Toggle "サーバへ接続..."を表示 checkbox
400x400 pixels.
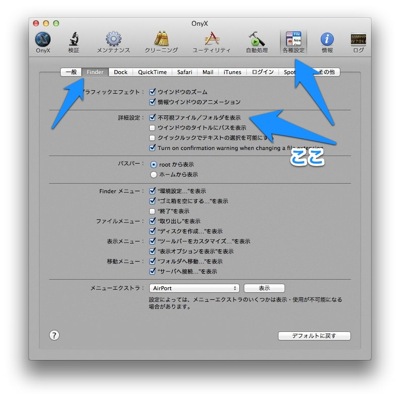click(x=152, y=271)
